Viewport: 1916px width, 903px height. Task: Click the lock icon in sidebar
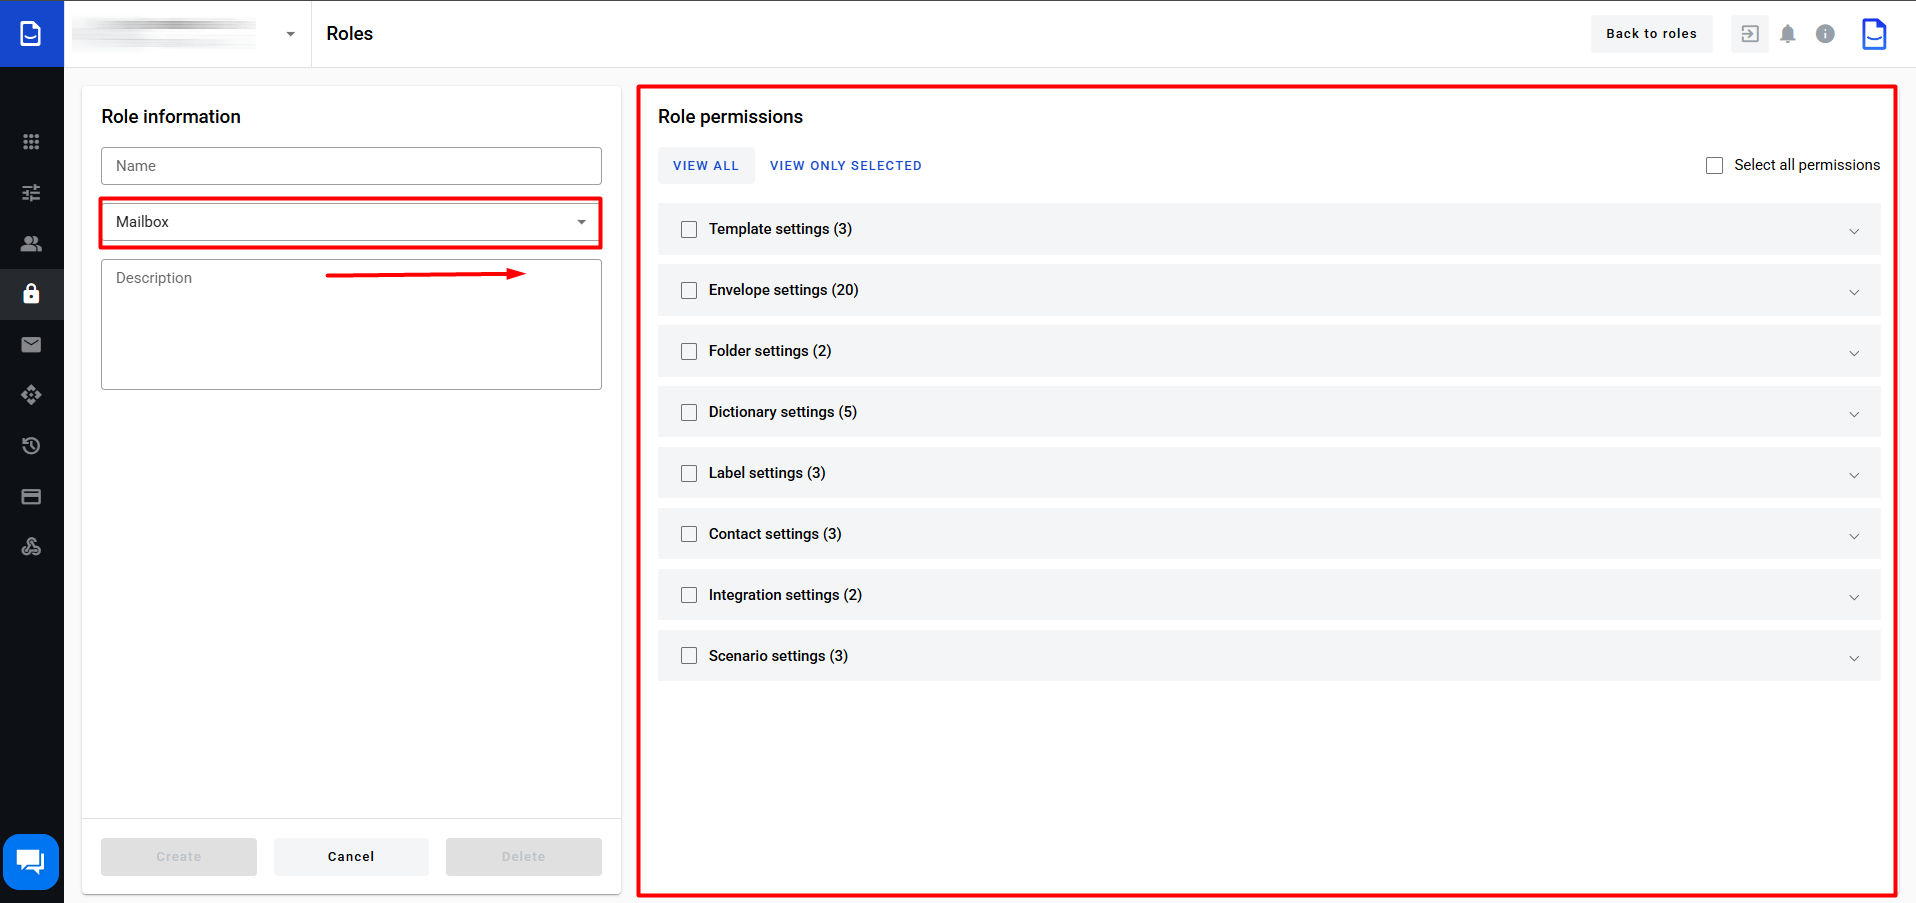[x=31, y=294]
